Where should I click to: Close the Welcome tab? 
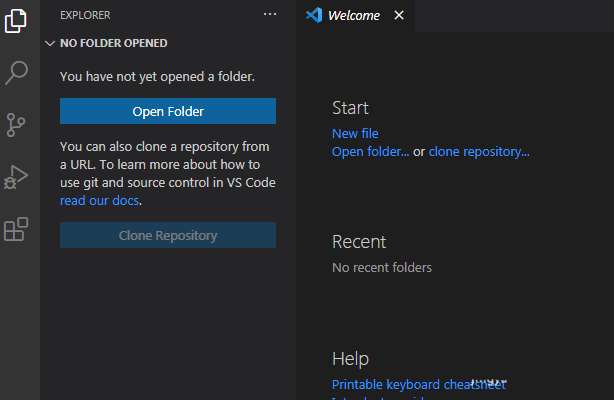tap(399, 15)
